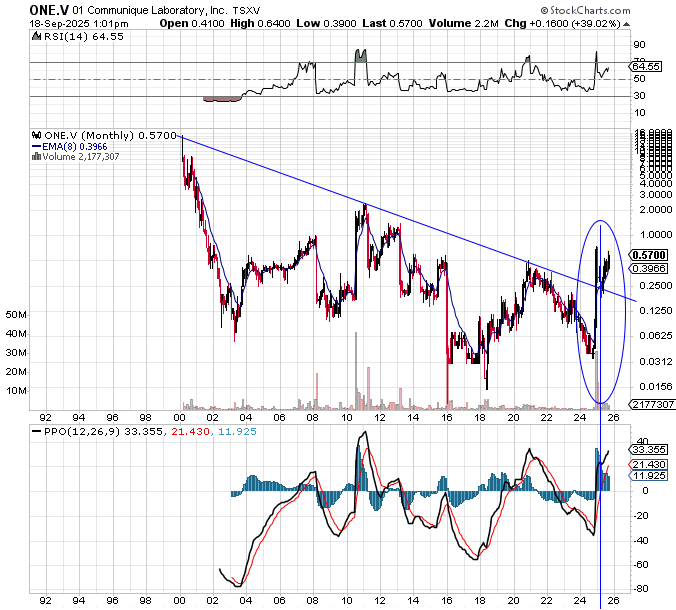The width and height of the screenshot is (676, 610).
Task: Click the red 21.430 value in the PPO legend
Action: 191,432
